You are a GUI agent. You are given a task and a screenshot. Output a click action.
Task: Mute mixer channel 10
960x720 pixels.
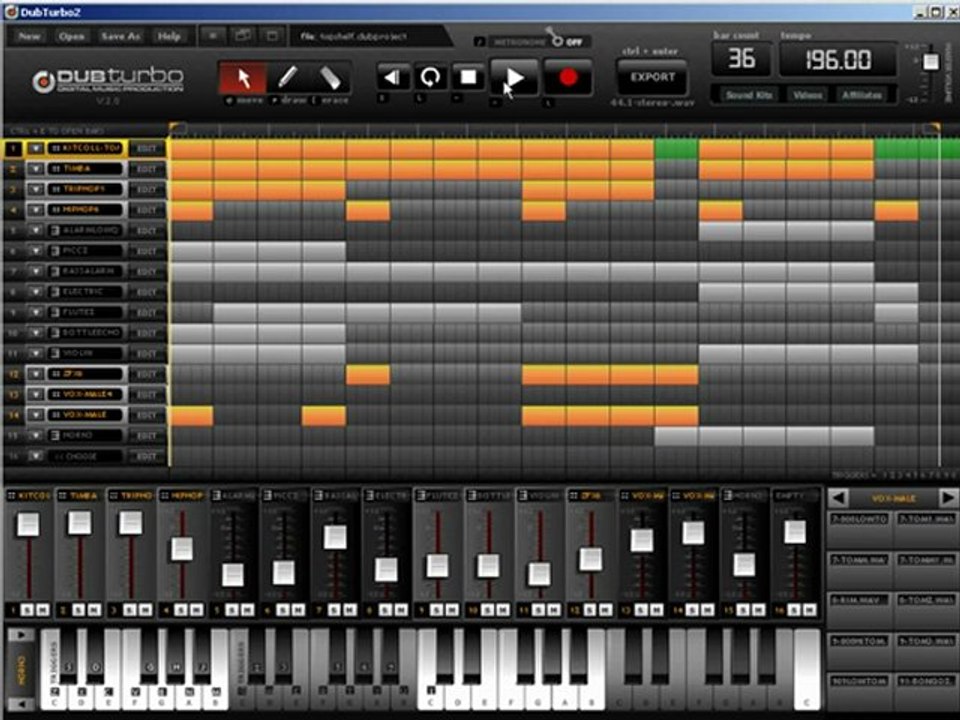pyautogui.click(x=503, y=609)
